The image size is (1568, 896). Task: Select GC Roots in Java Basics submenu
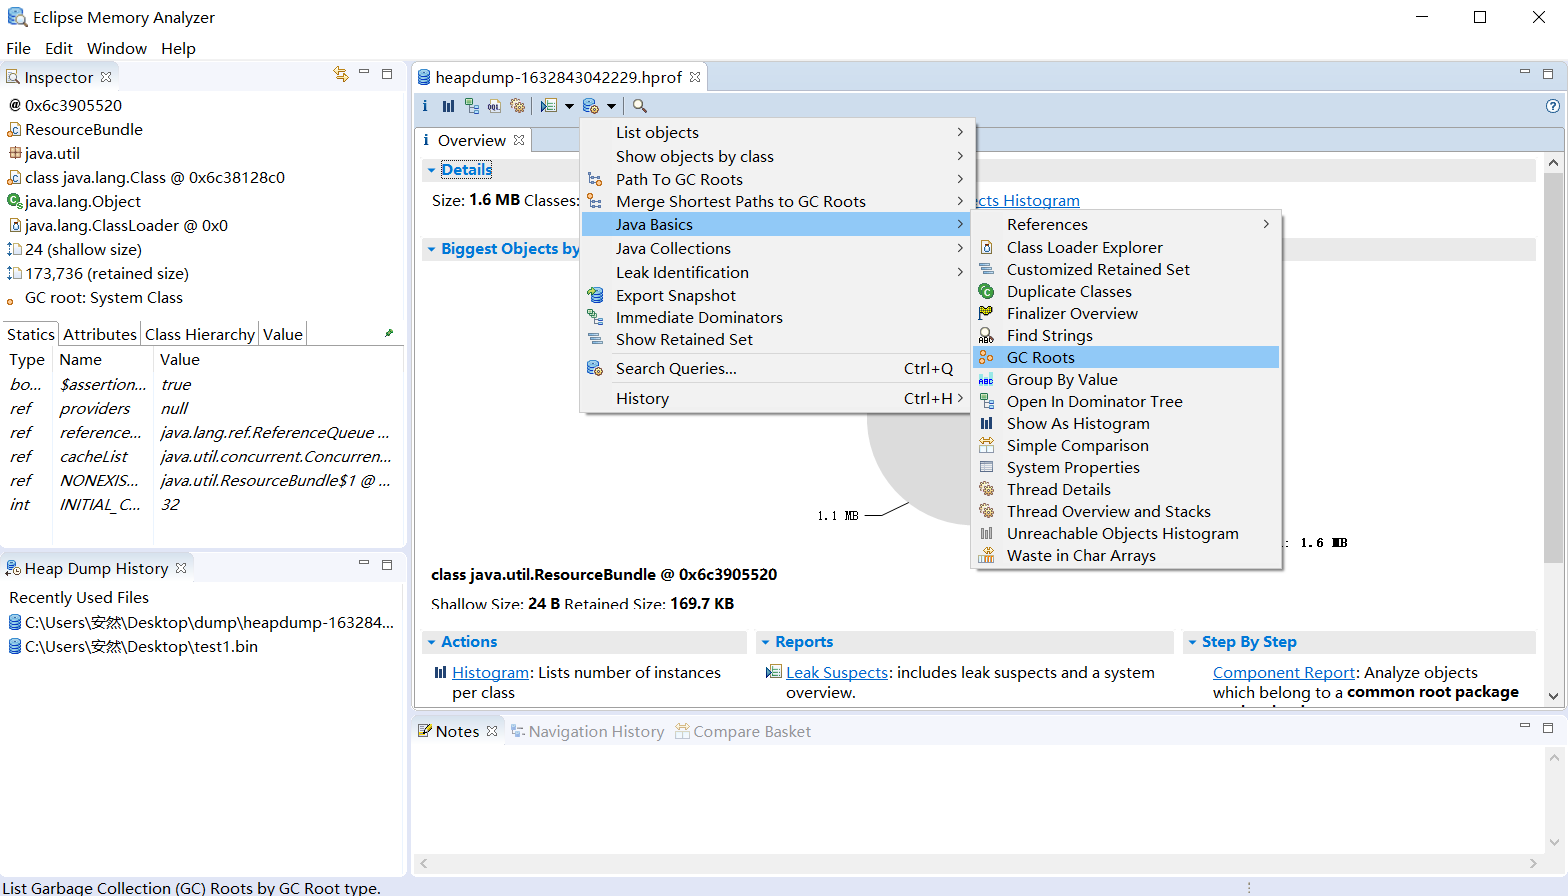click(1126, 357)
